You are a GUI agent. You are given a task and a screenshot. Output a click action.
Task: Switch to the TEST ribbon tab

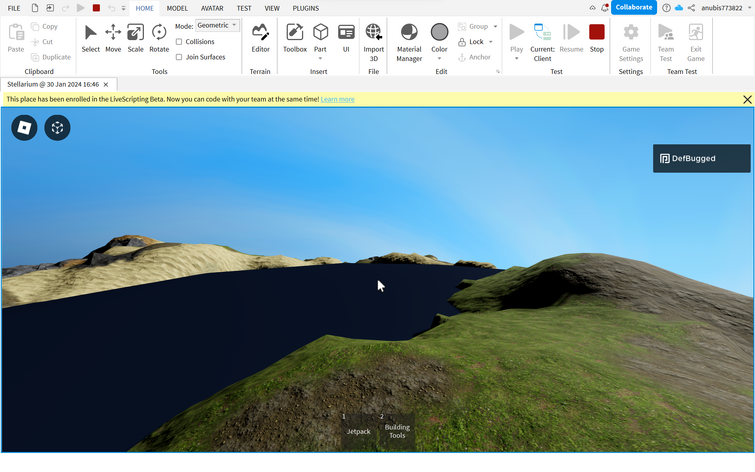point(244,8)
